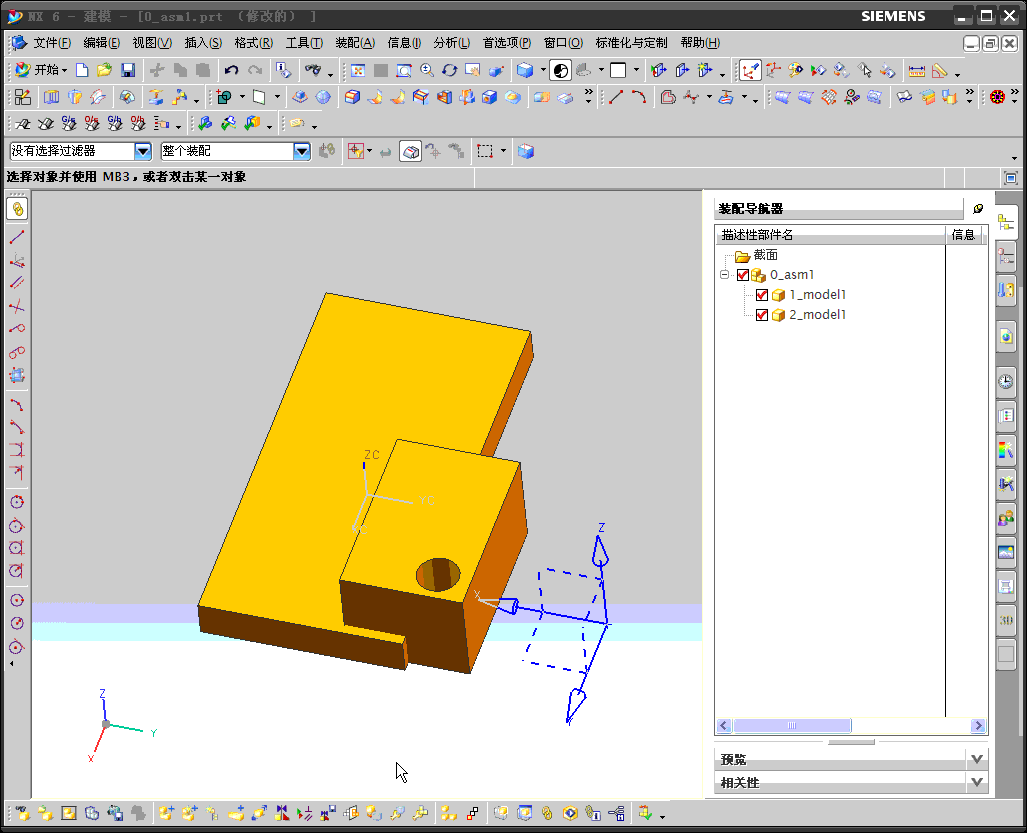Screen dimensions: 1027x833
Task: Expand the 预览 preview section
Action: point(977,759)
